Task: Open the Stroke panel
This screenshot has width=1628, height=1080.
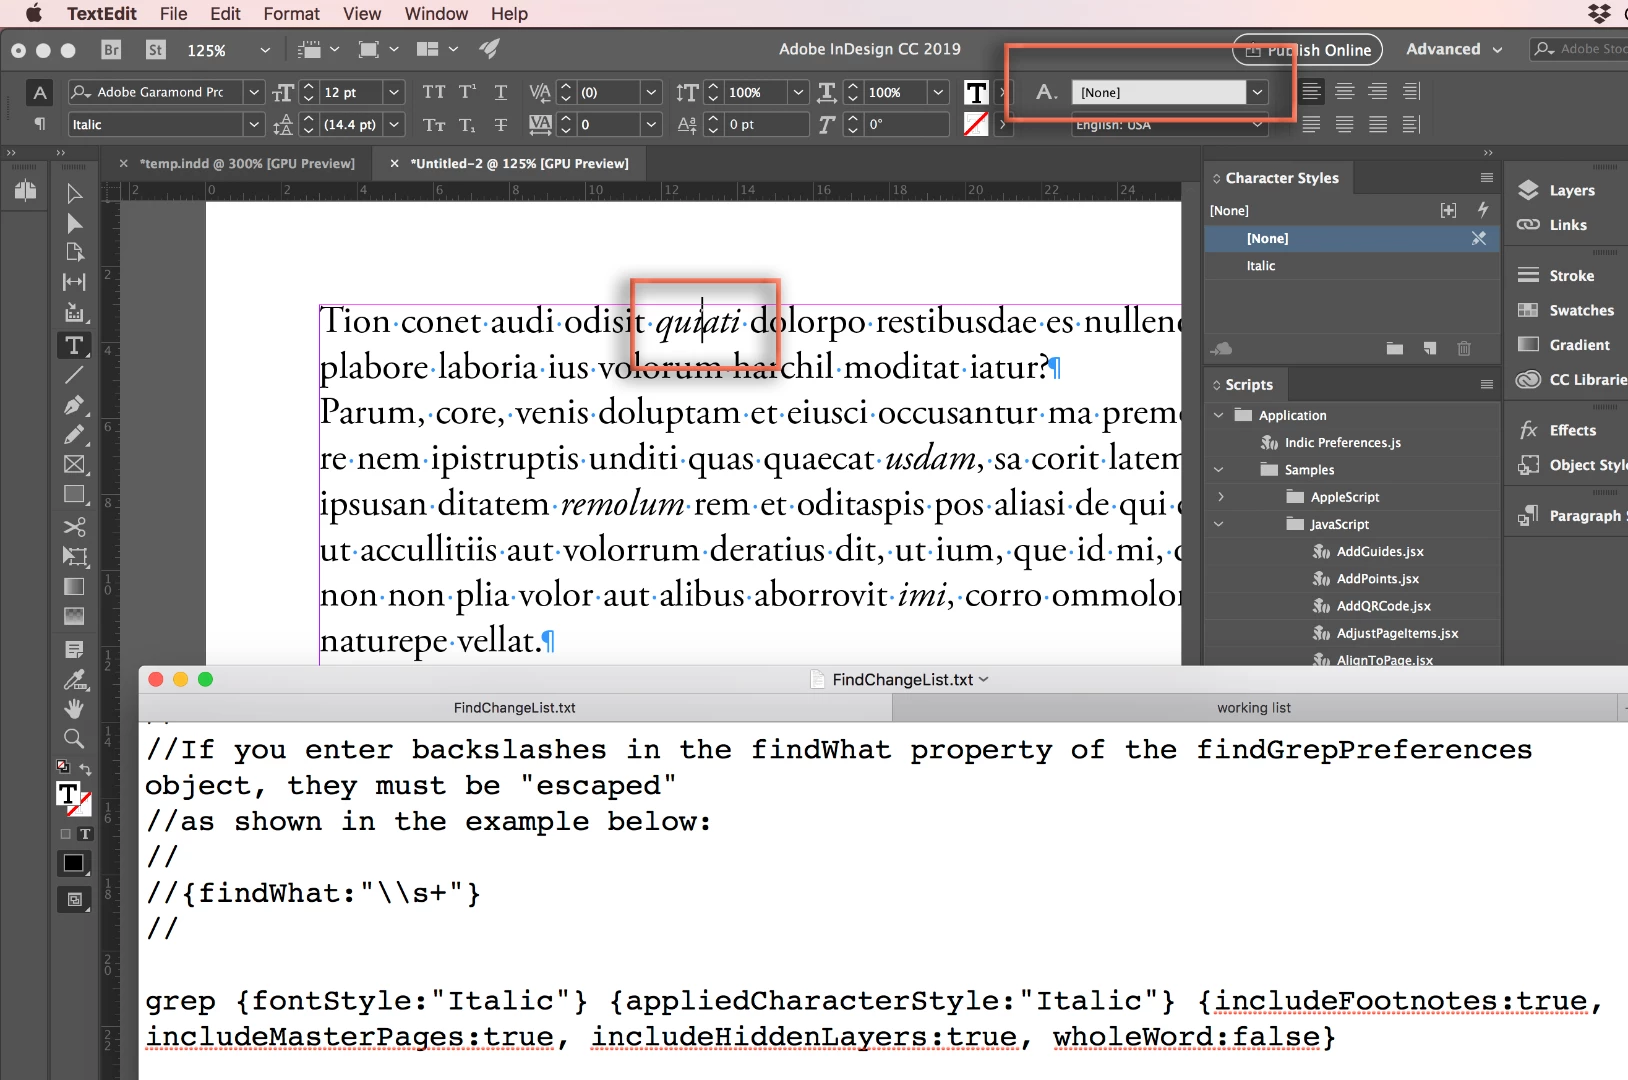Action: coord(1556,275)
